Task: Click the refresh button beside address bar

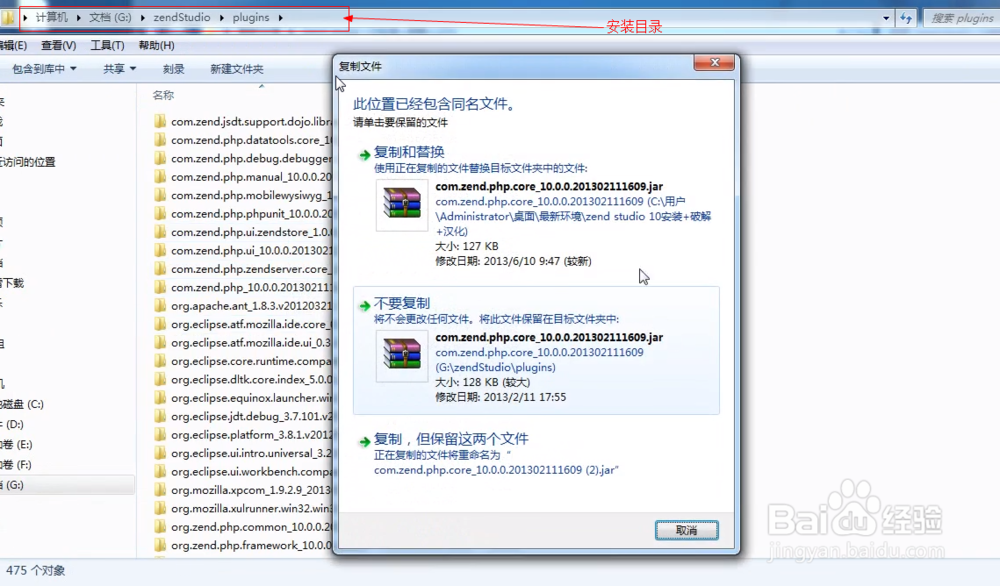Action: [906, 18]
